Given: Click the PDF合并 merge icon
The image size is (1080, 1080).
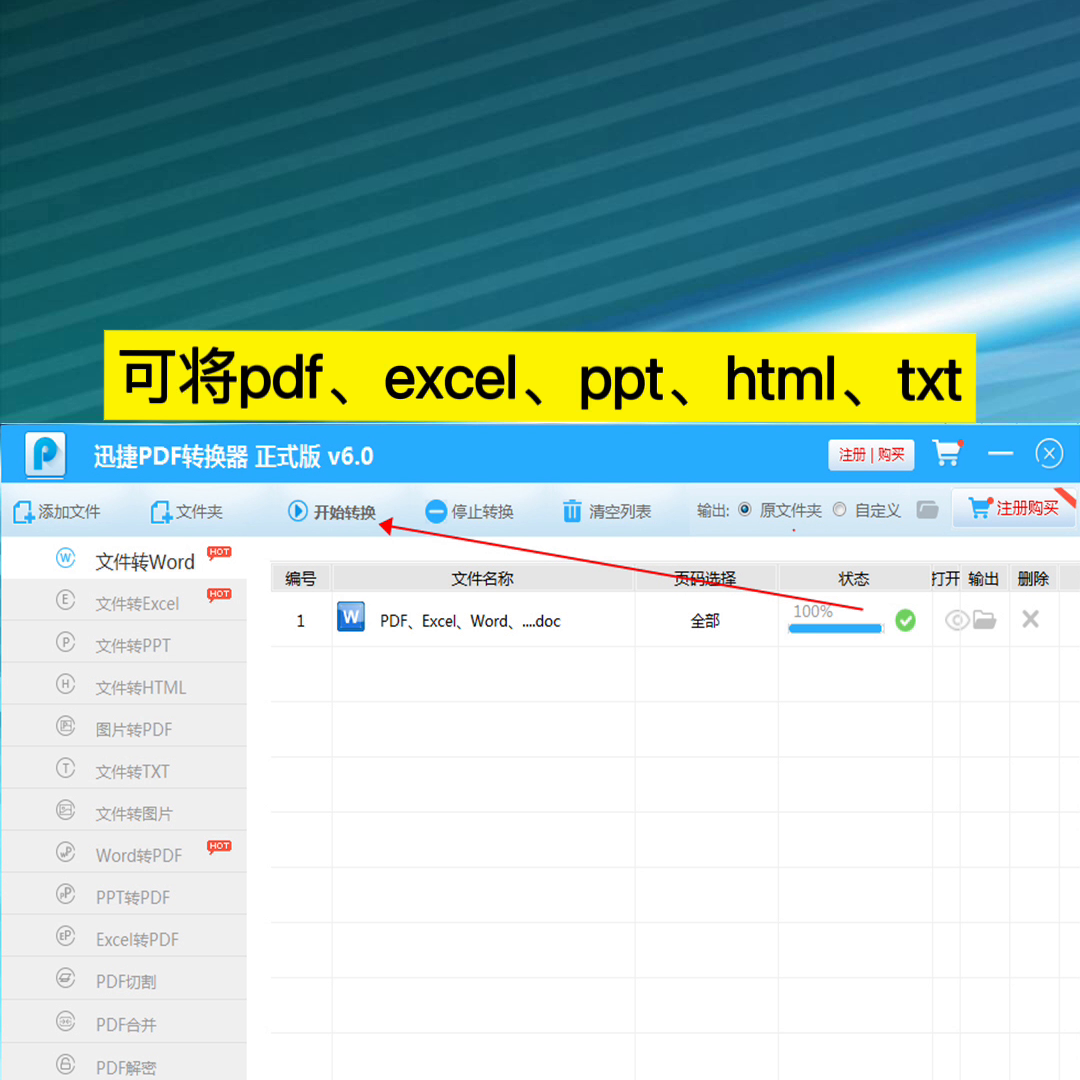Looking at the screenshot, I should click(x=65, y=1021).
